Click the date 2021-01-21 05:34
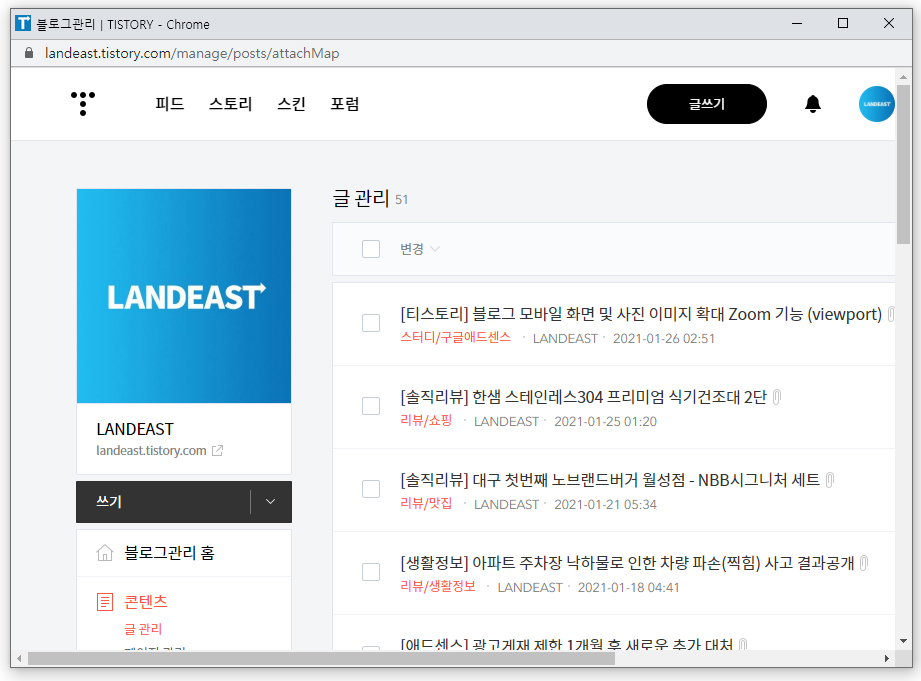The height and width of the screenshot is (681, 921). tap(605, 504)
